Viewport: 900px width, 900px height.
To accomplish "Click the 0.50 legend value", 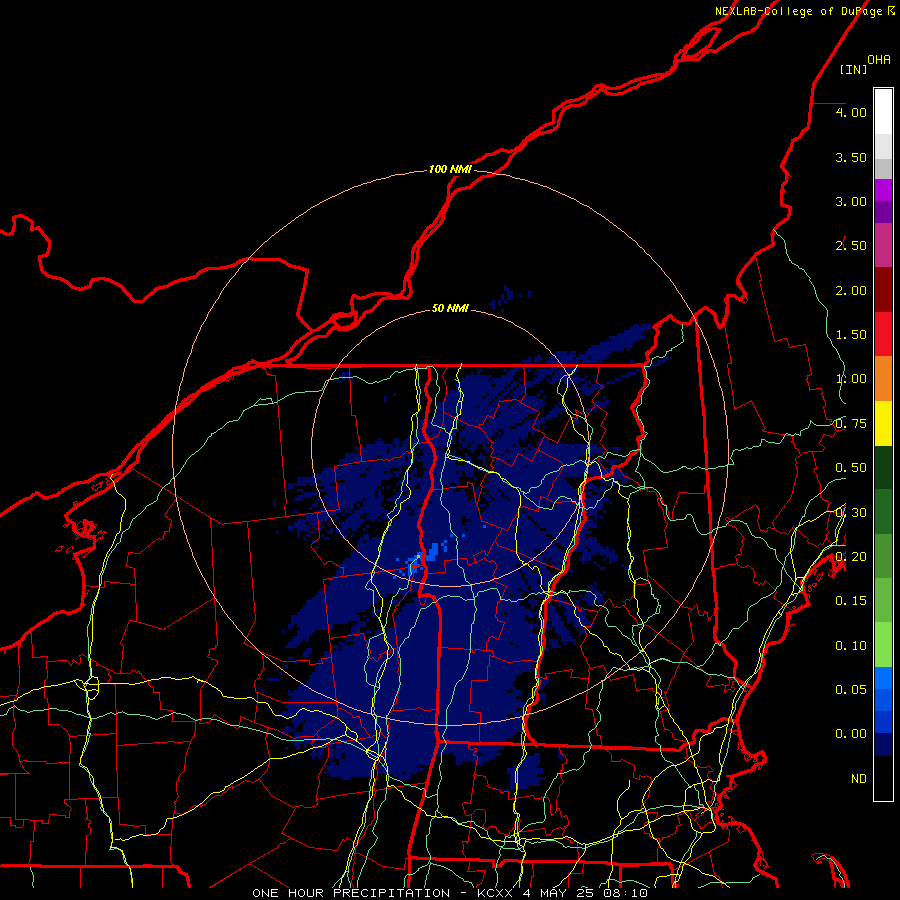I will click(851, 468).
